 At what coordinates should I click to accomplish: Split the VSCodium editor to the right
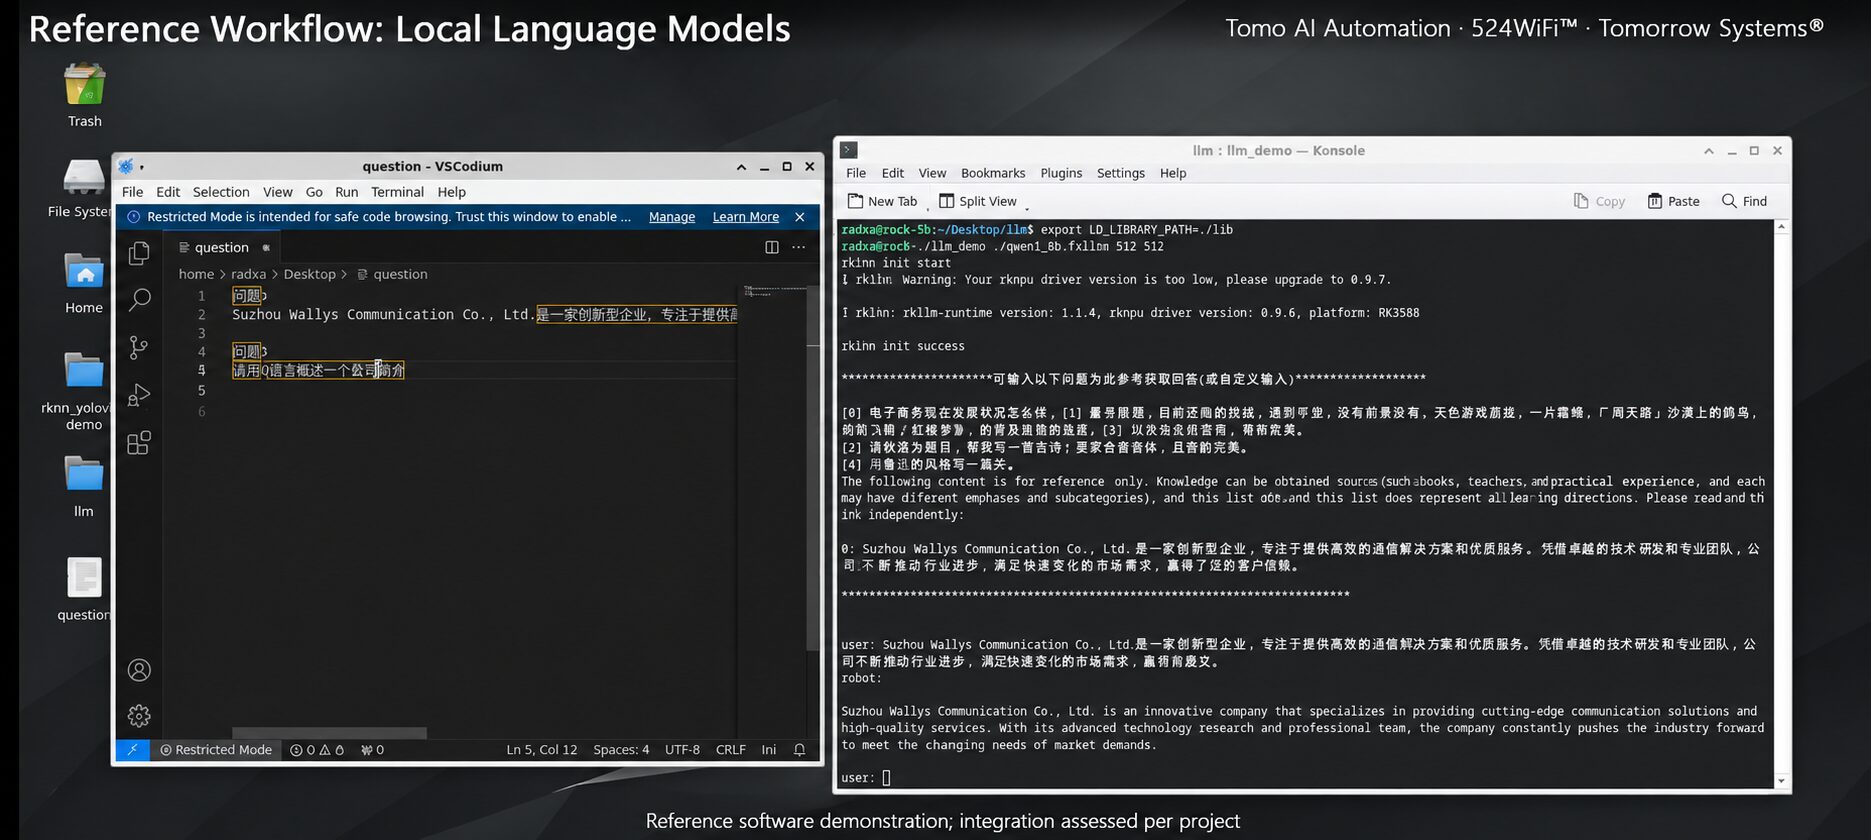coord(772,247)
